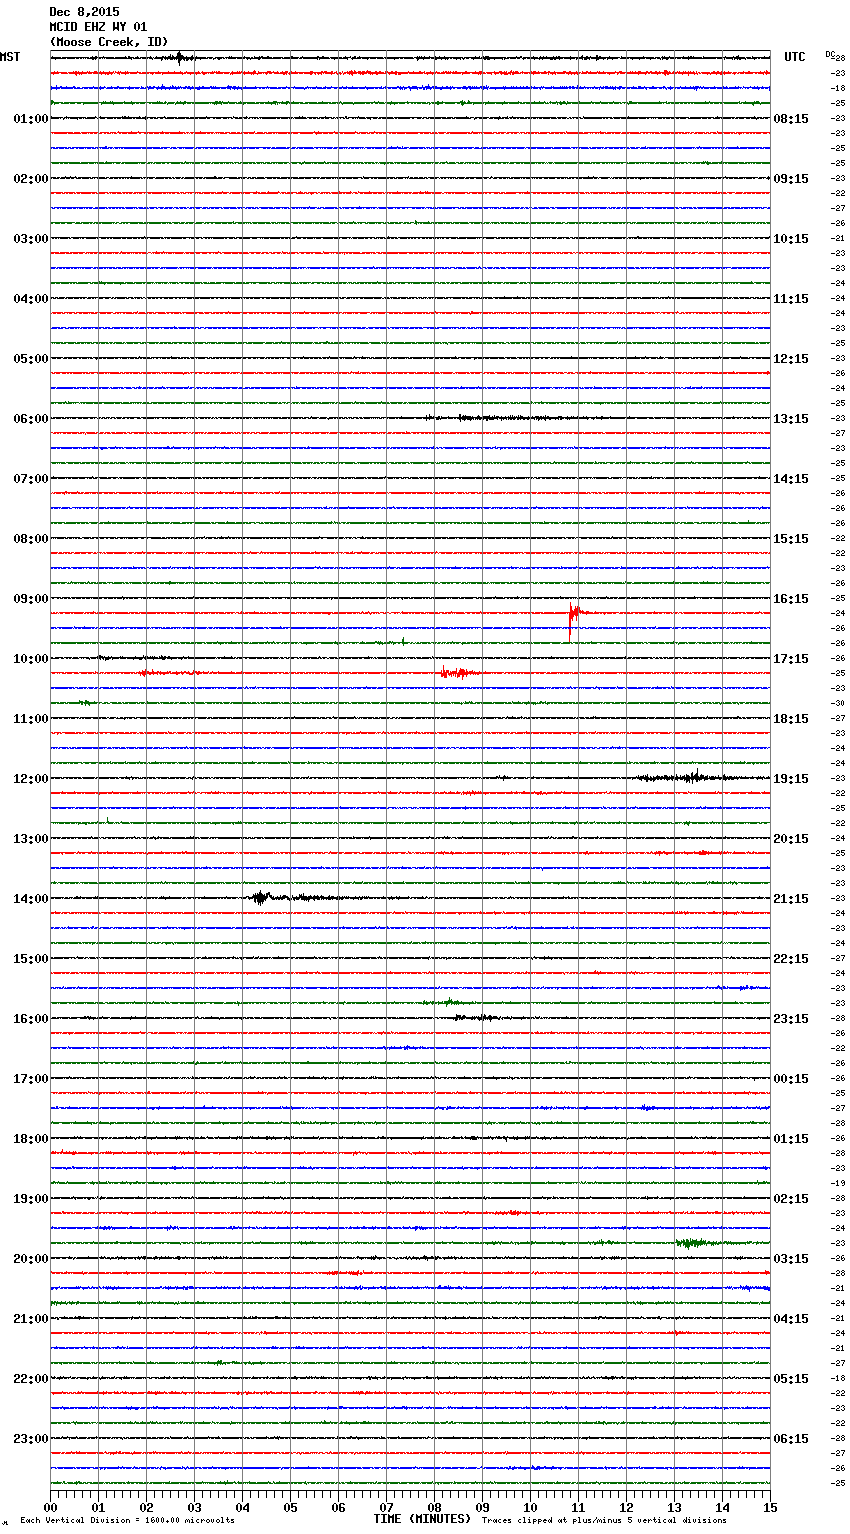
Task: Click the 08:15 UTC time label
Action: (x=791, y=119)
